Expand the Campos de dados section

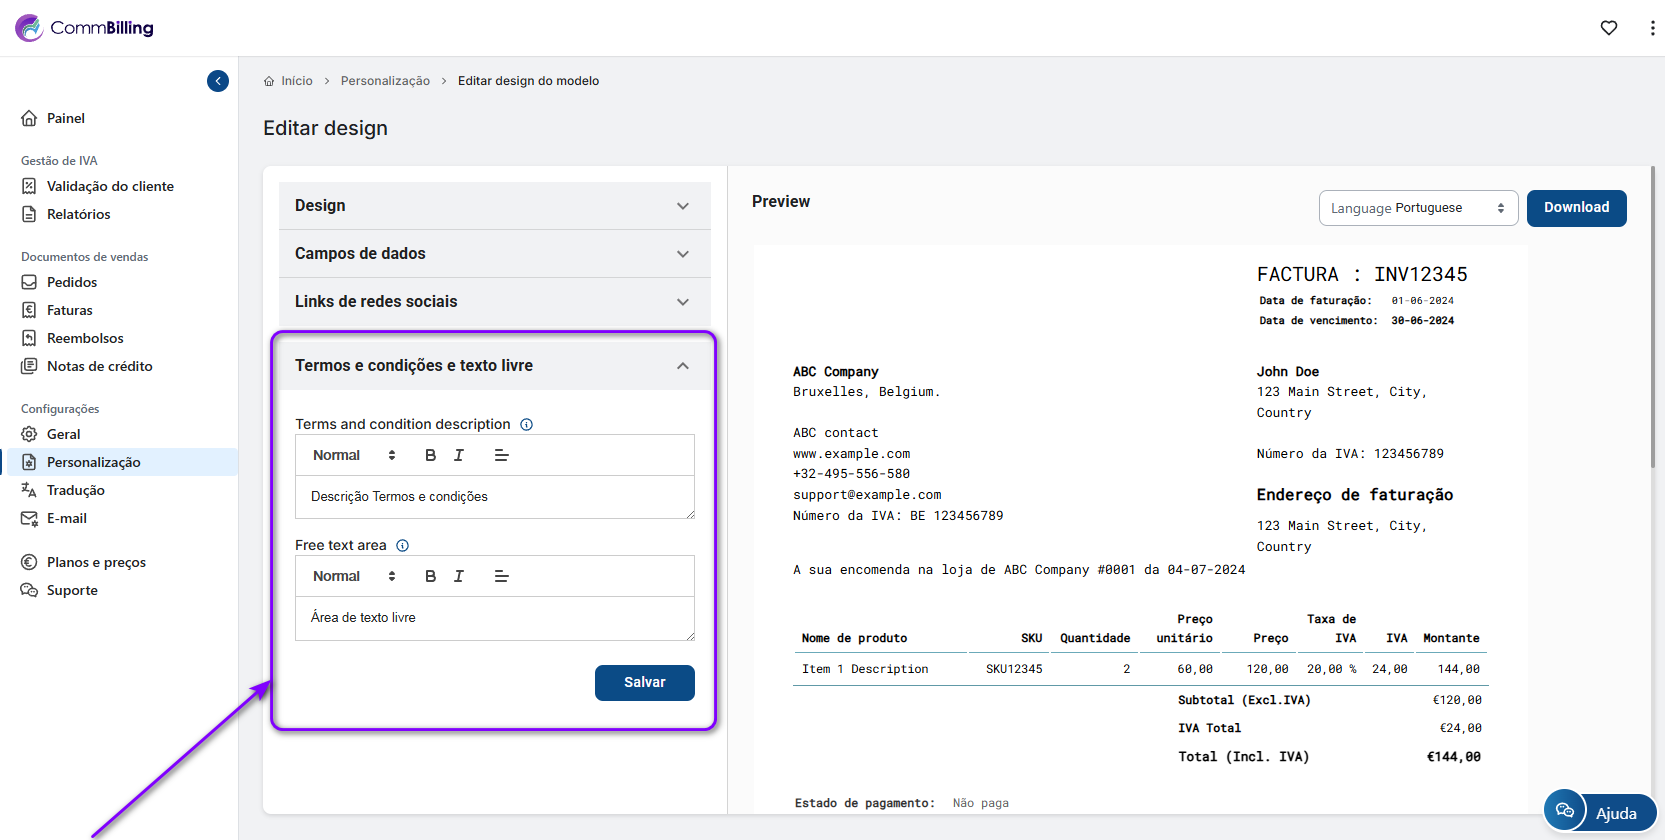click(x=494, y=253)
